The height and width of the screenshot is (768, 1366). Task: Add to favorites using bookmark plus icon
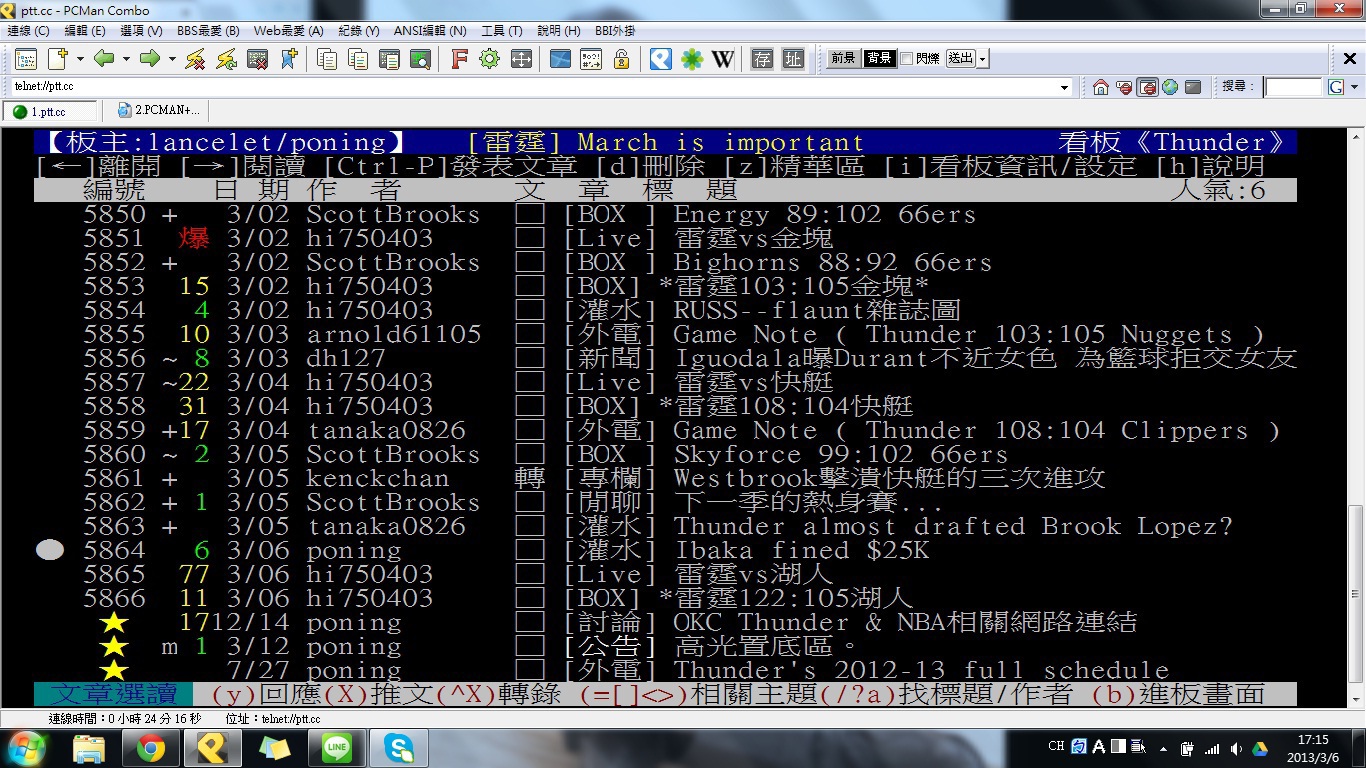[x=288, y=59]
